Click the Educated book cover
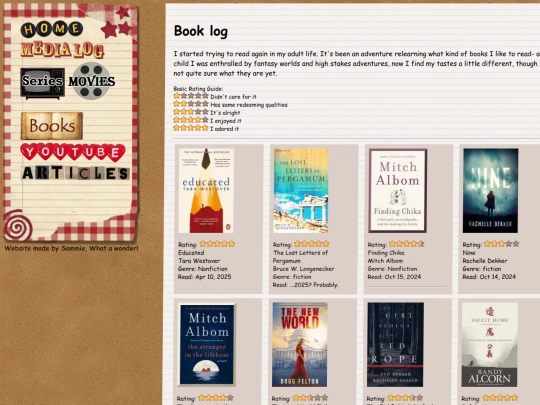This screenshot has height=405, width=540. click(206, 190)
